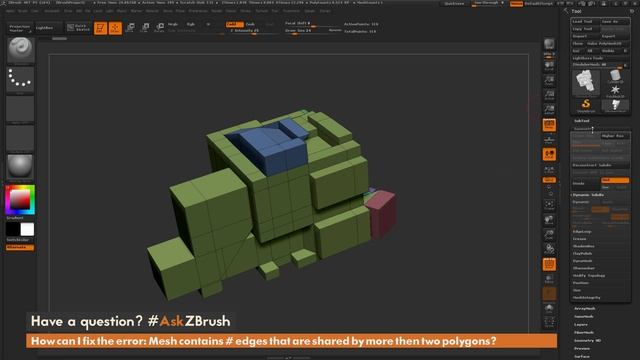640x360 pixels.
Task: Open the Zplugin menu
Action: 310,11
